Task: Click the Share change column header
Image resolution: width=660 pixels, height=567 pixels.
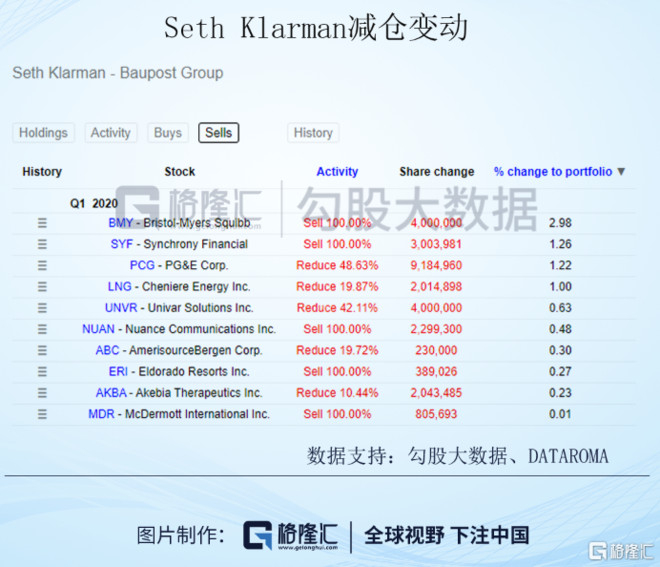Action: [436, 171]
